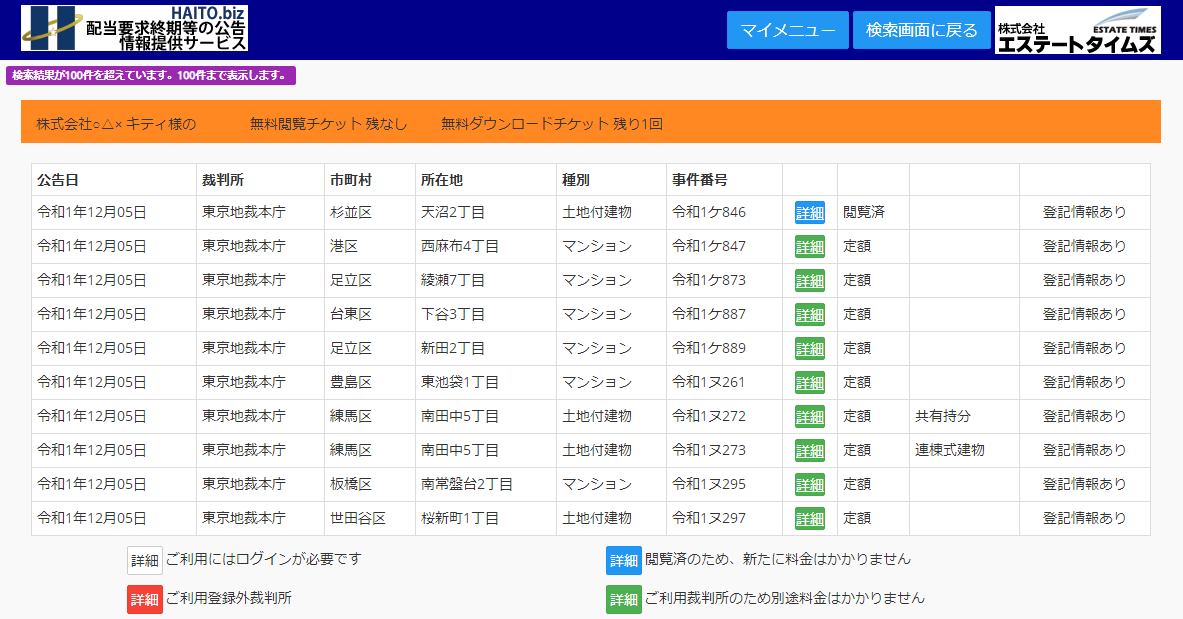Open 詳細 for case 令和1ケ847
Viewport: 1183px width, 619px height.
(x=809, y=246)
